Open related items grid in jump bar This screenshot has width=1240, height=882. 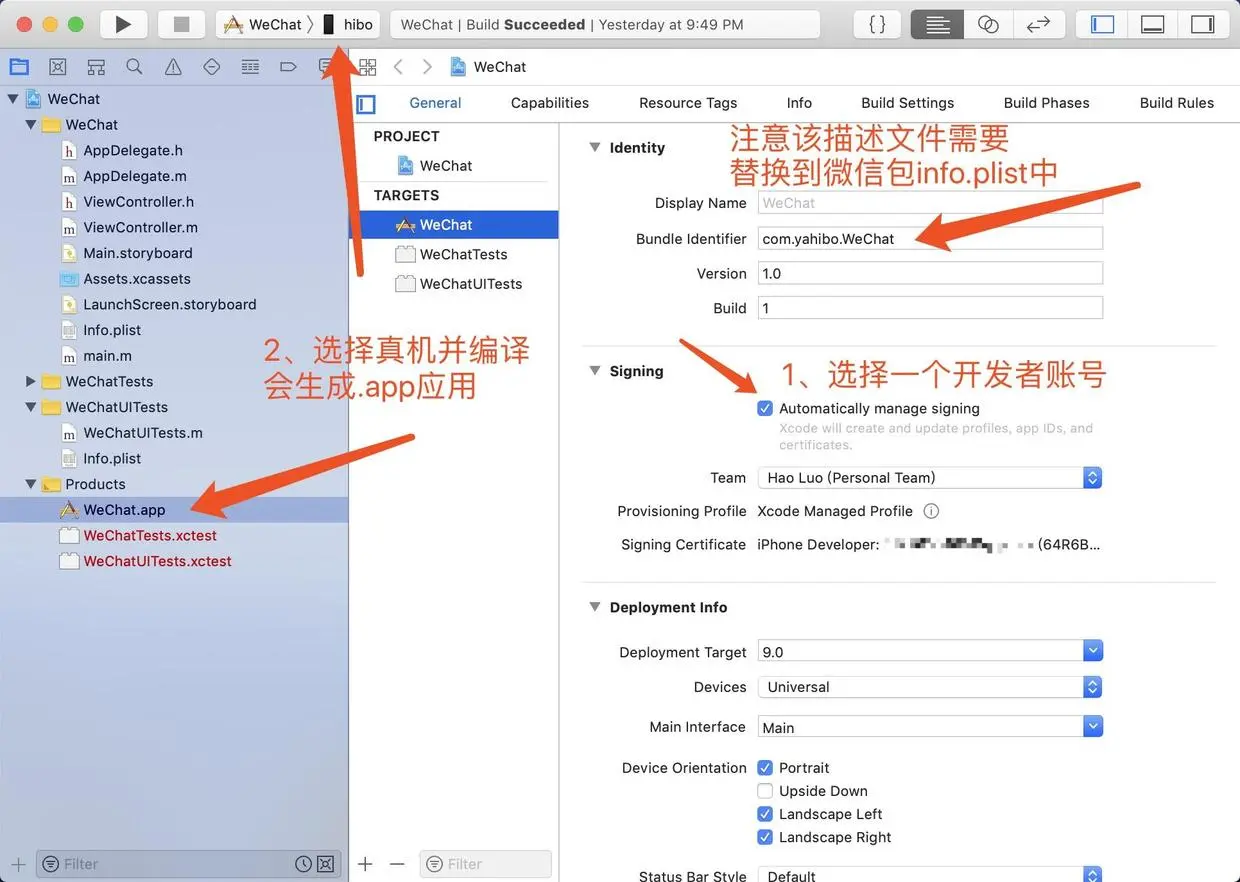pyautogui.click(x=368, y=67)
